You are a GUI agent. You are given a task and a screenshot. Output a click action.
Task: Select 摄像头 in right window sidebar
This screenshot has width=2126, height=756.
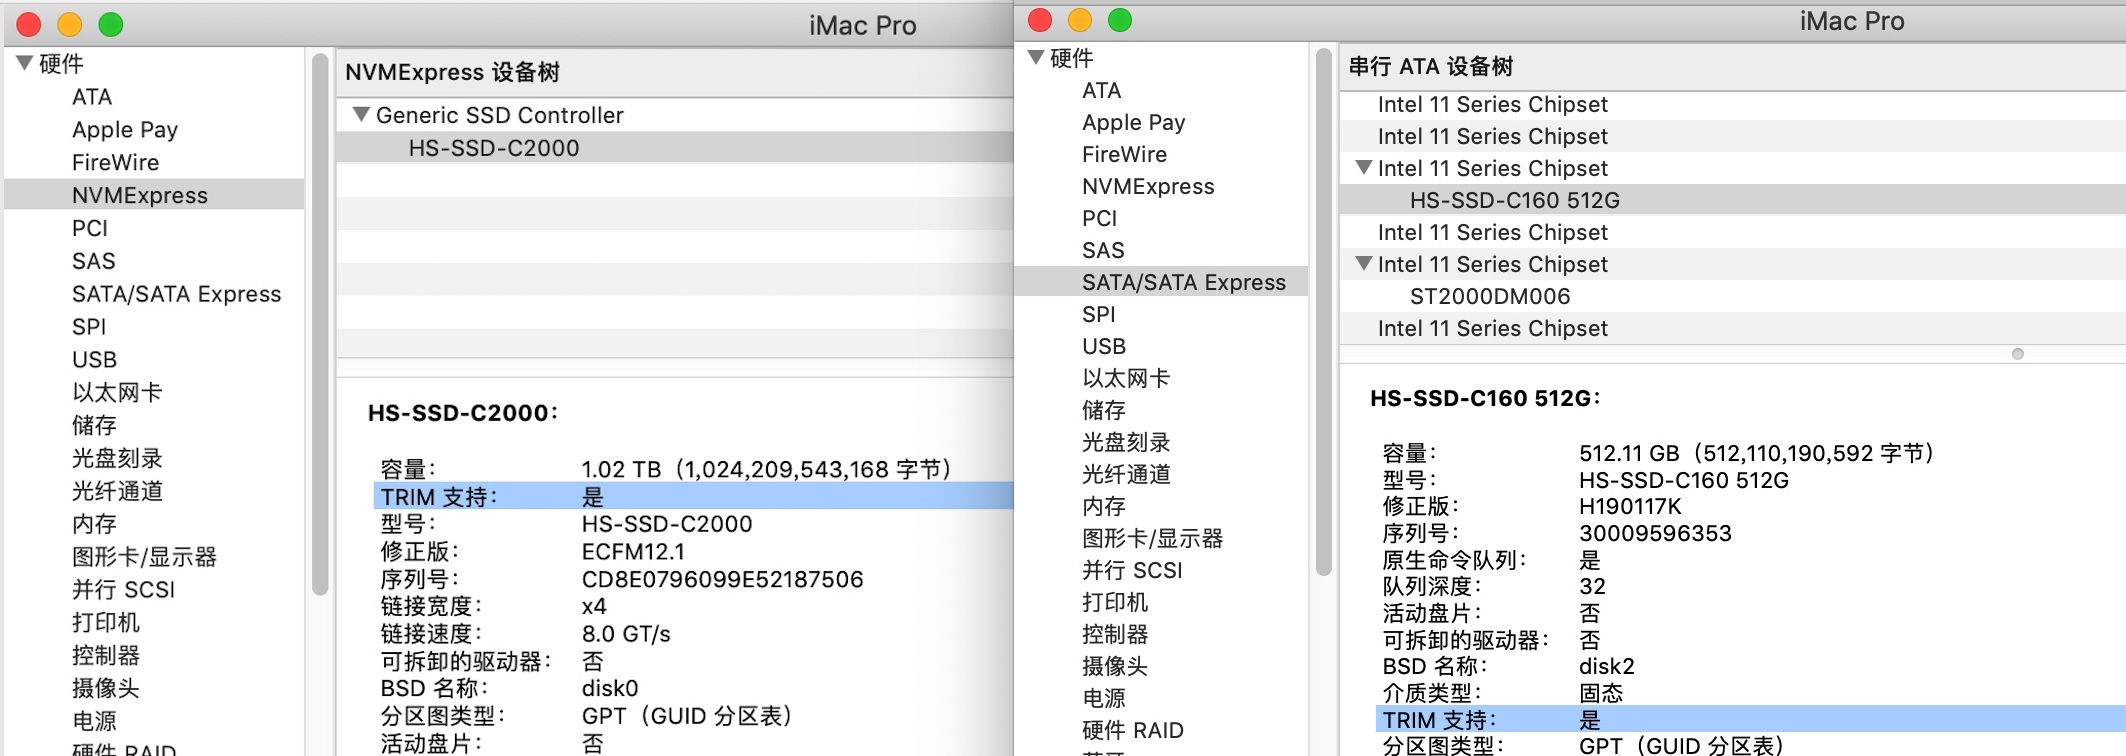[x=1115, y=666]
